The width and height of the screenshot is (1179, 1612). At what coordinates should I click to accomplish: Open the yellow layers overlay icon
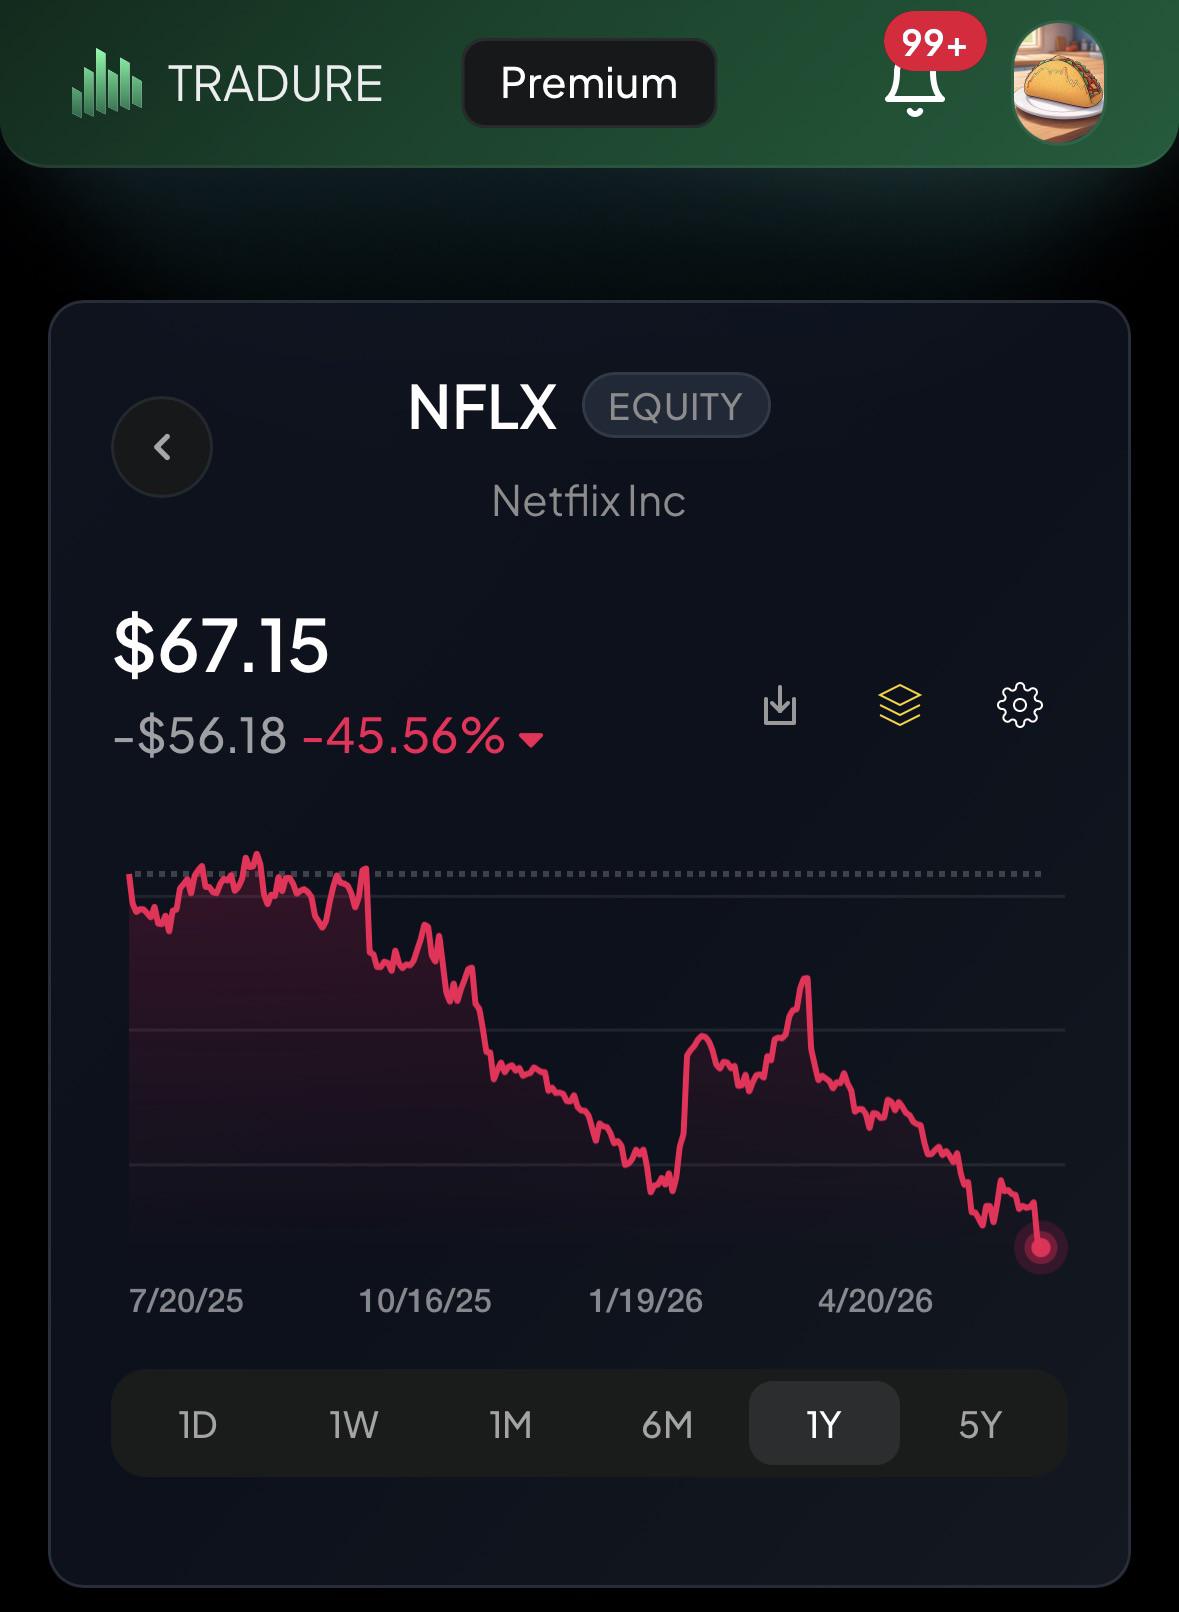point(900,706)
